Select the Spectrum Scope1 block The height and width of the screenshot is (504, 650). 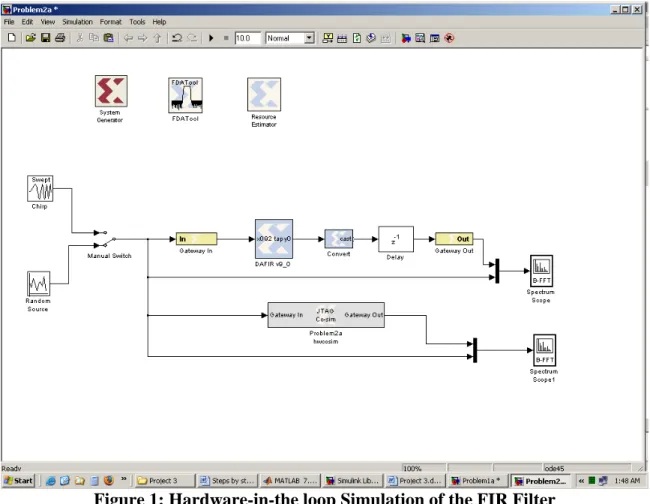pos(544,350)
